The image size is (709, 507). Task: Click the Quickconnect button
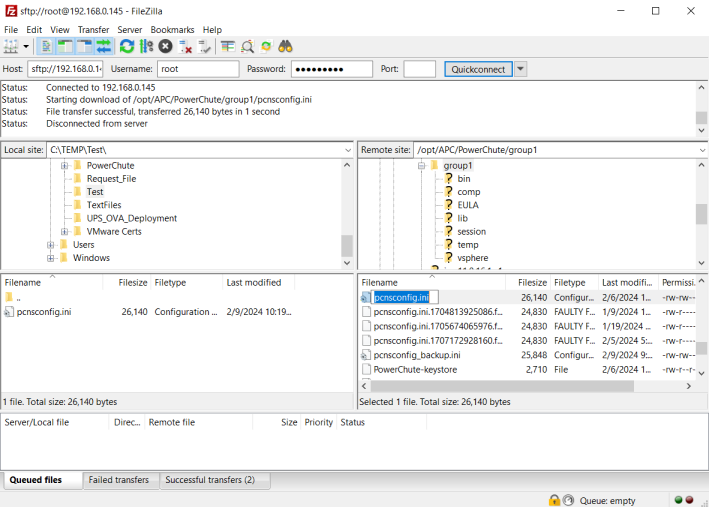[478, 69]
